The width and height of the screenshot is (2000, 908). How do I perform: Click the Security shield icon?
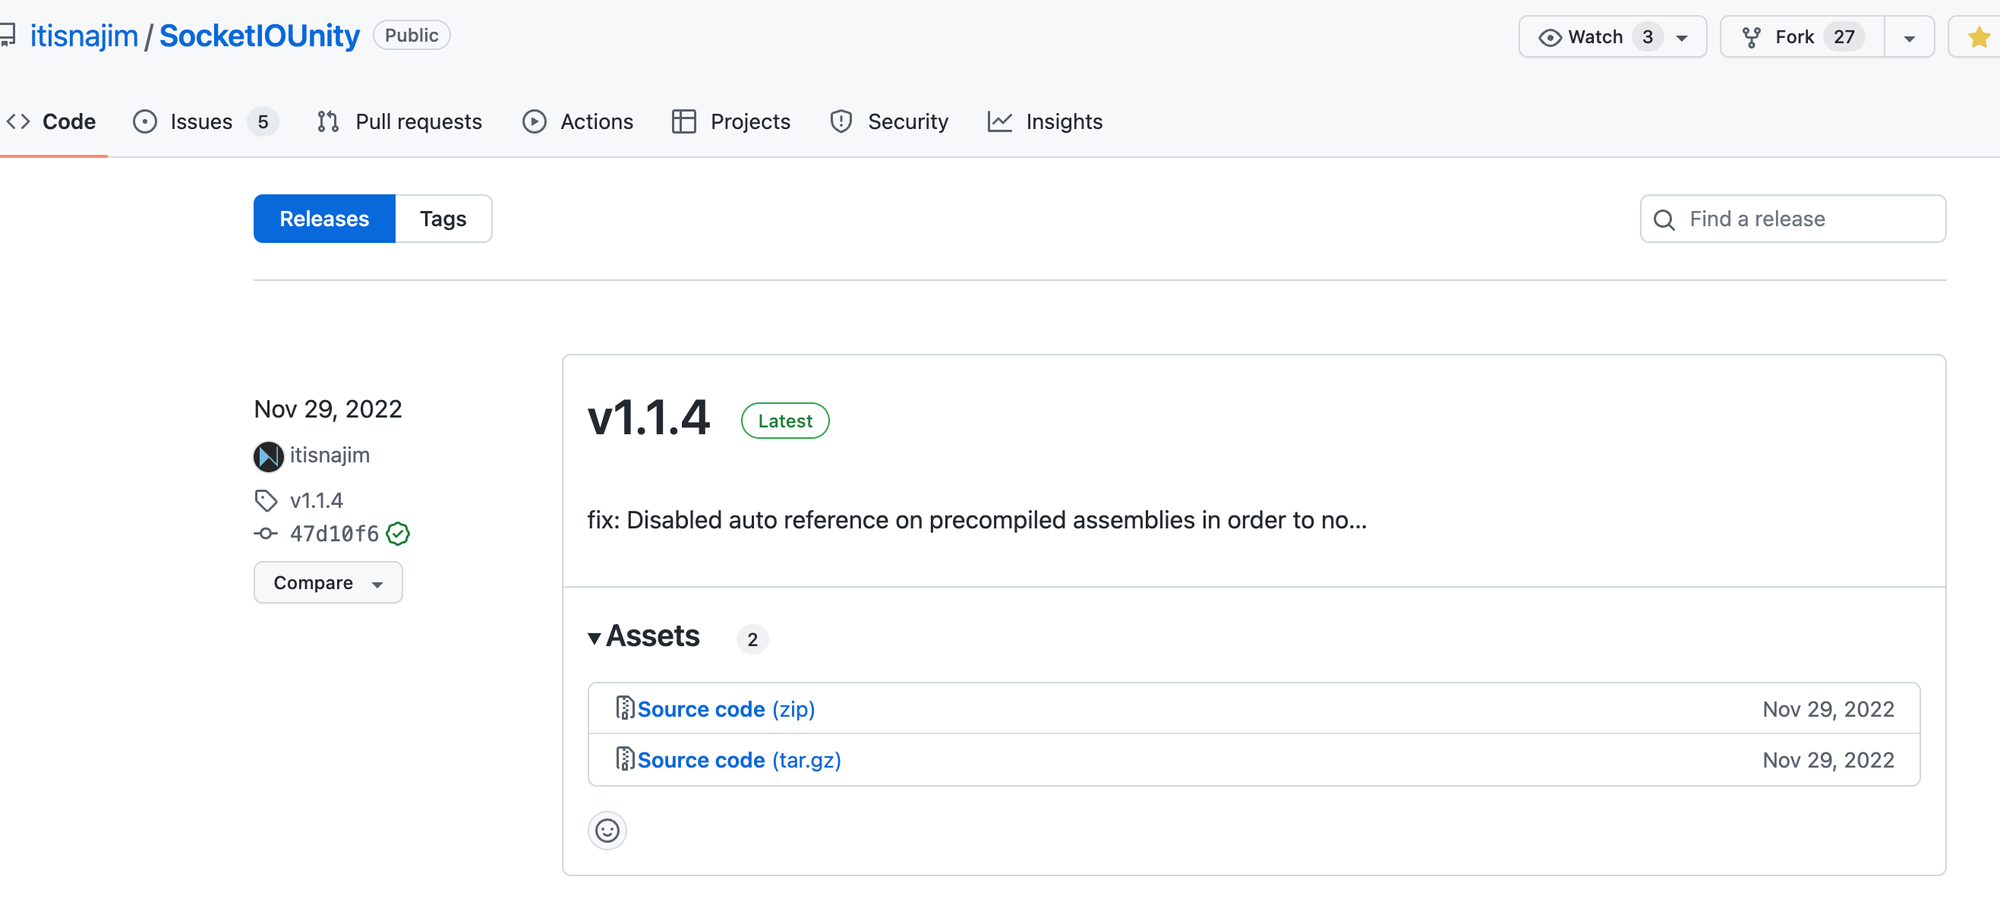coord(842,122)
